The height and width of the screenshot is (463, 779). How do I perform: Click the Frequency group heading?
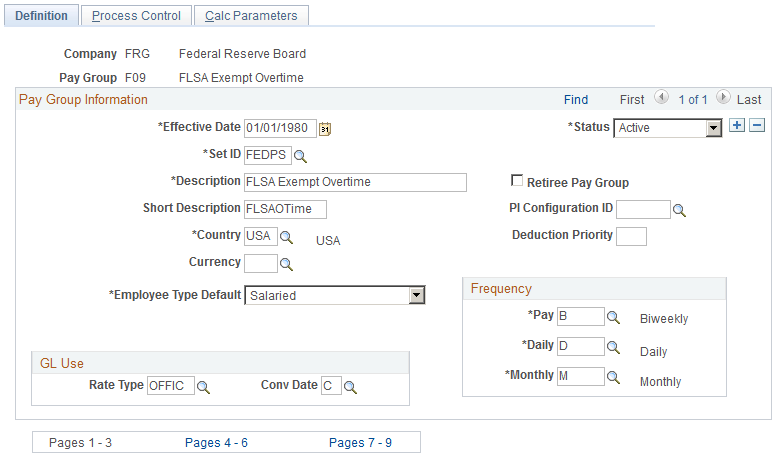point(501,289)
